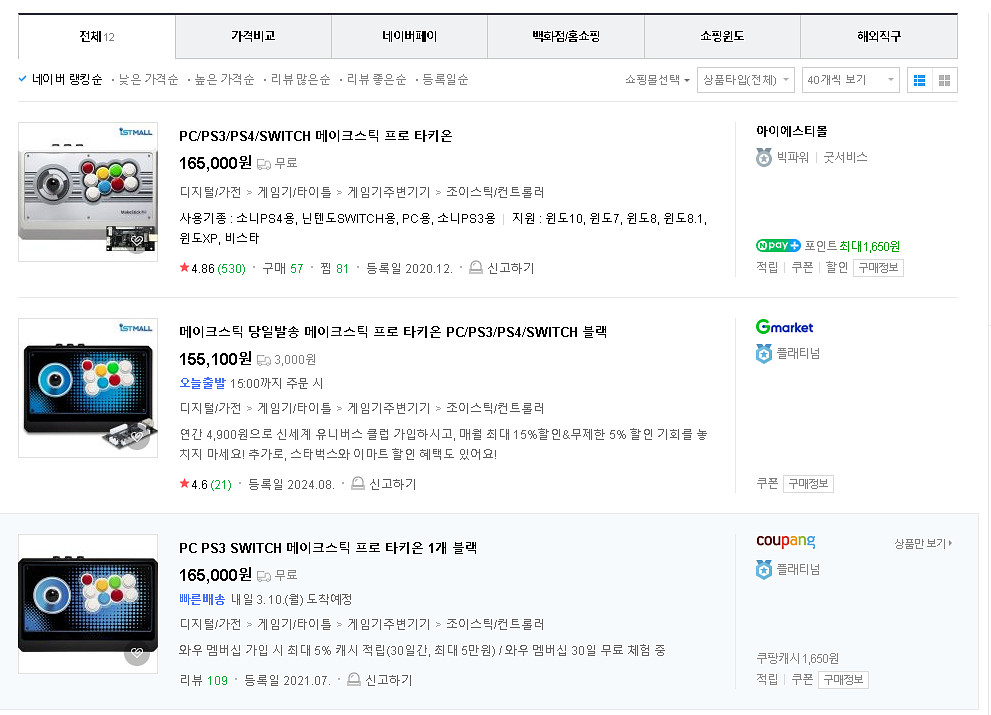Switch to list view layout icon
This screenshot has height=715, width=991.
click(920, 80)
